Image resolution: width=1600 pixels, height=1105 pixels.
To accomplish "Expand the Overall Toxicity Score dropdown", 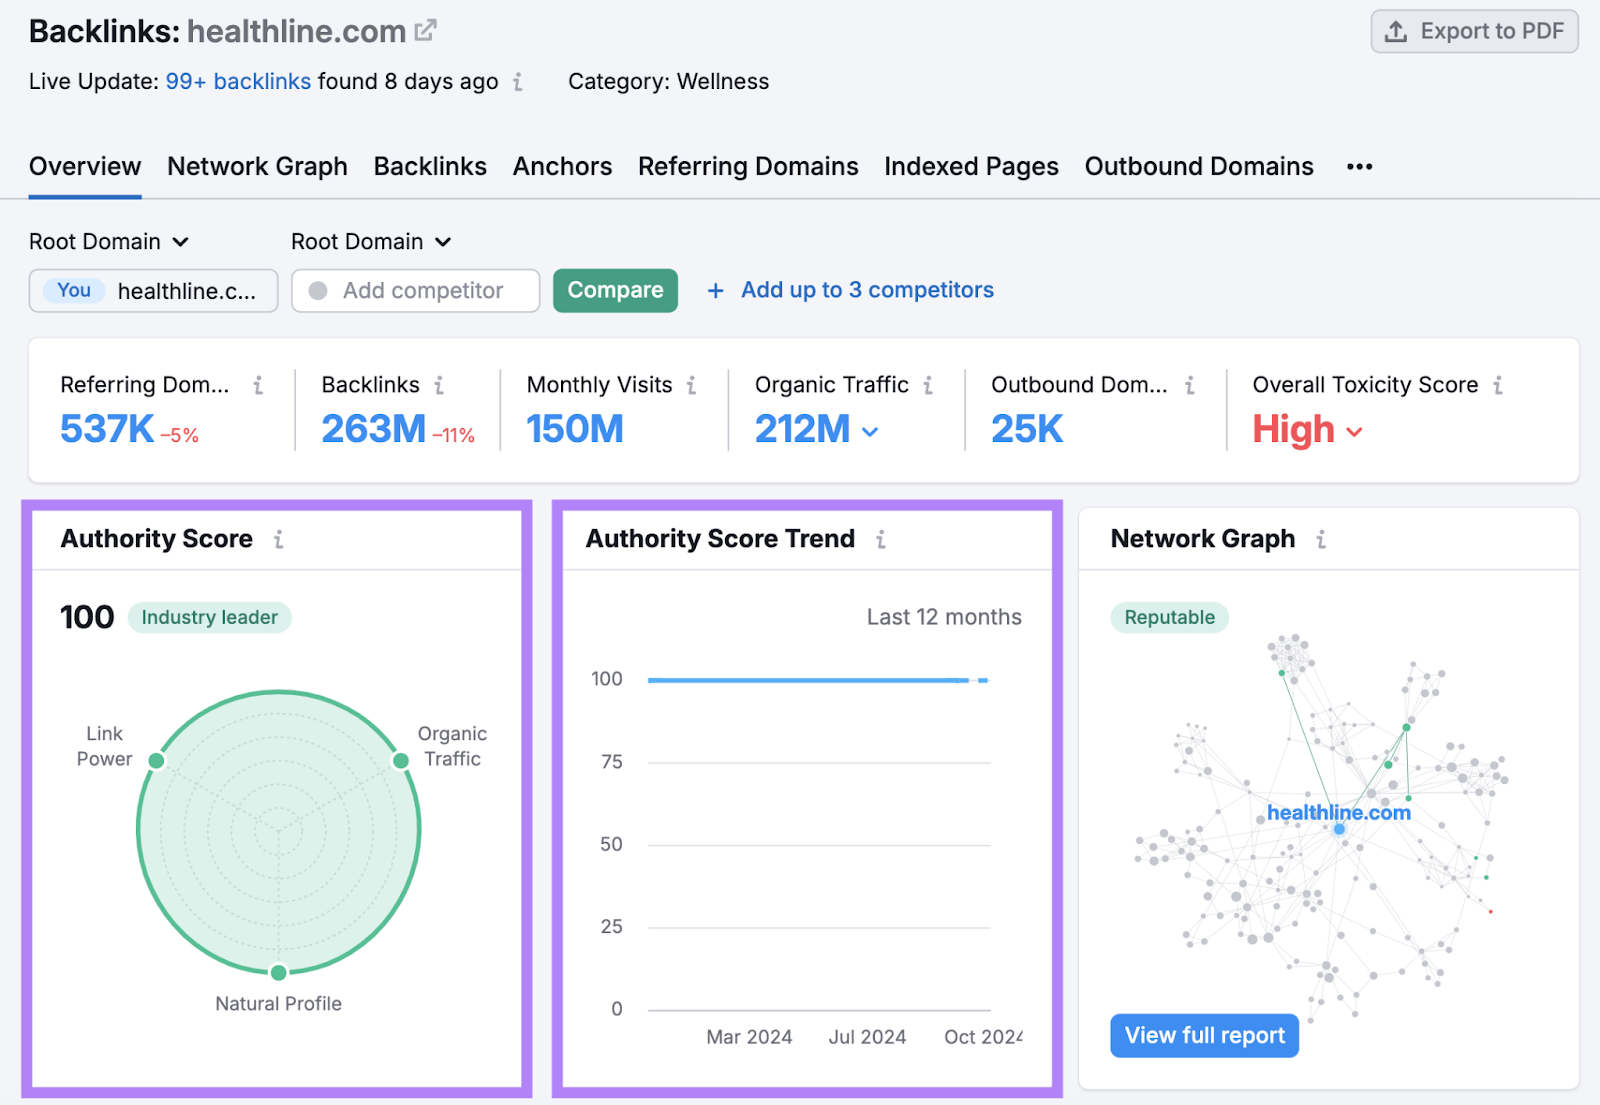I will (x=1355, y=430).
